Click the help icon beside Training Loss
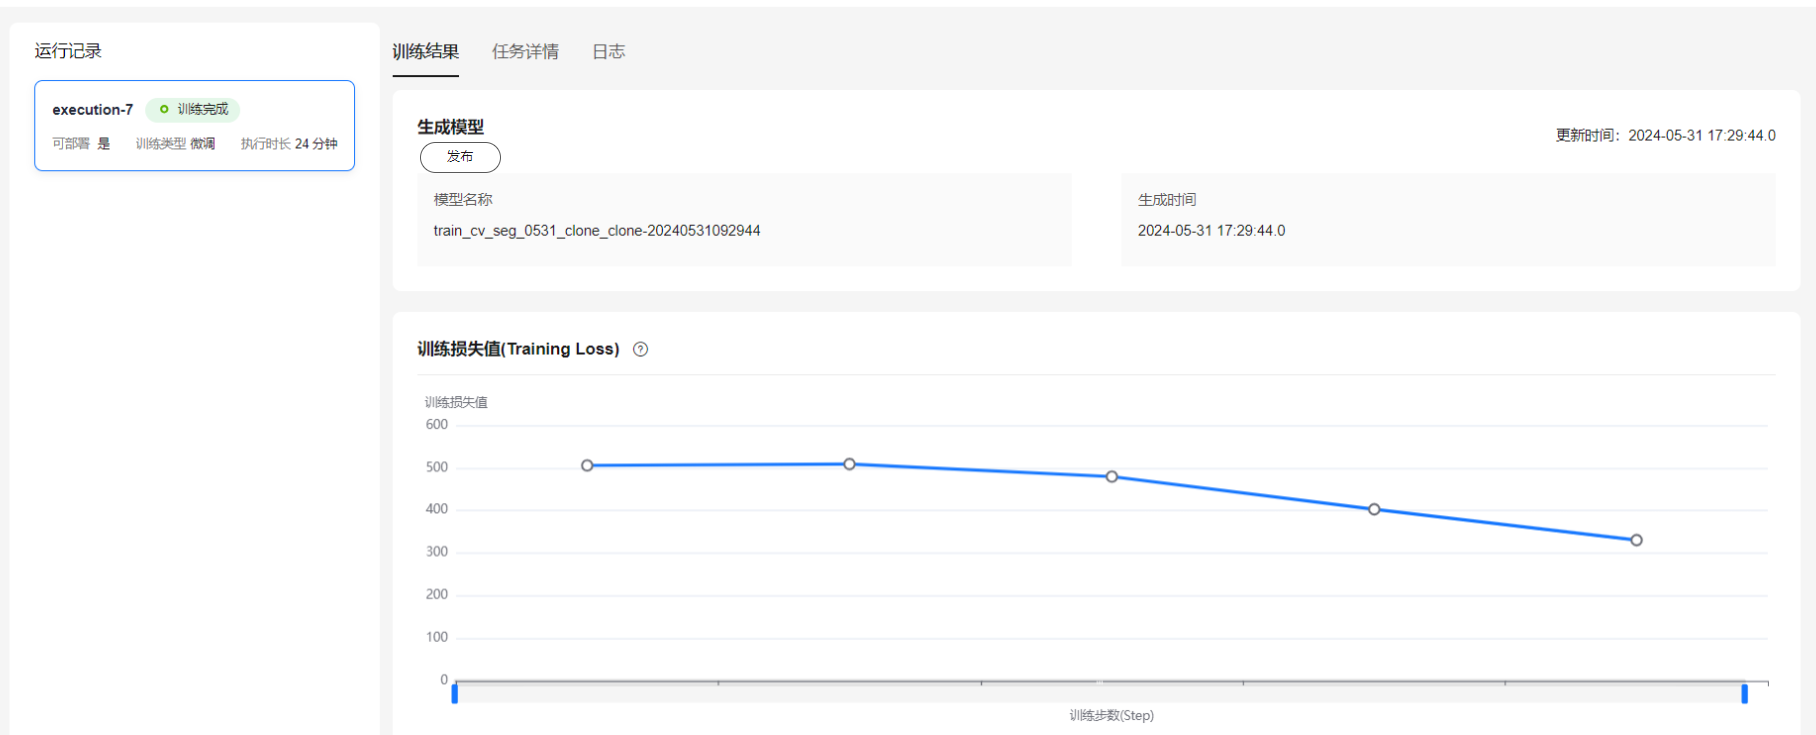 641,349
